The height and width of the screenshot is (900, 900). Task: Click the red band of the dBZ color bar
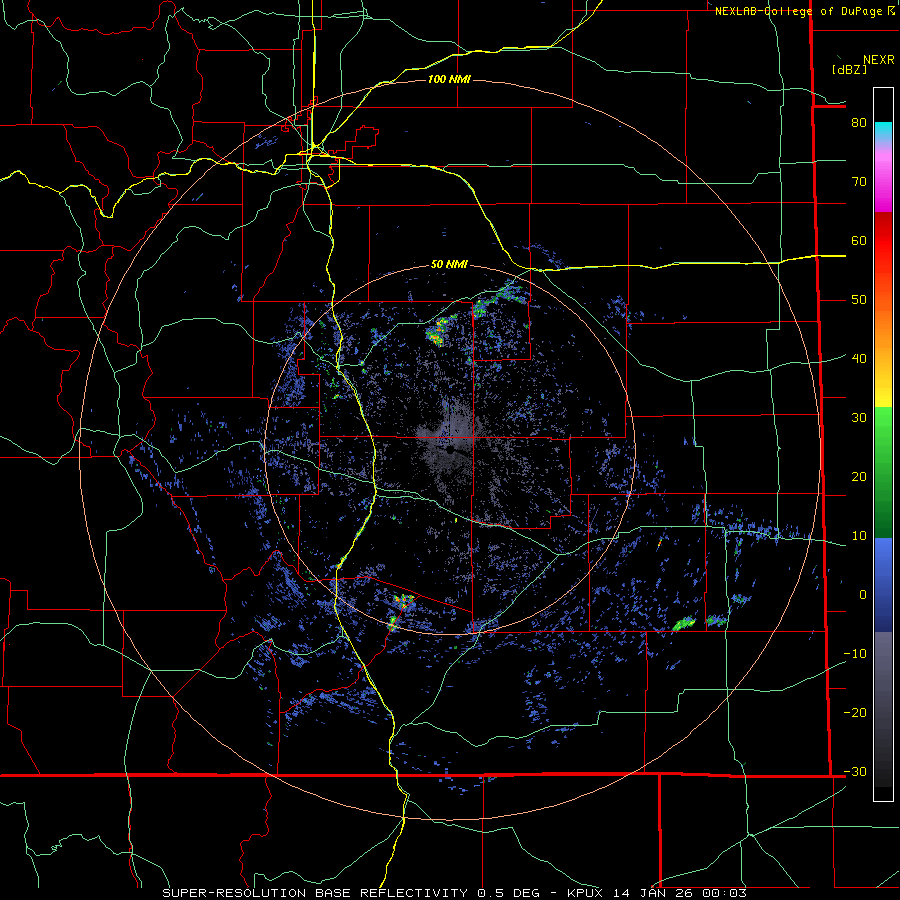point(883,241)
